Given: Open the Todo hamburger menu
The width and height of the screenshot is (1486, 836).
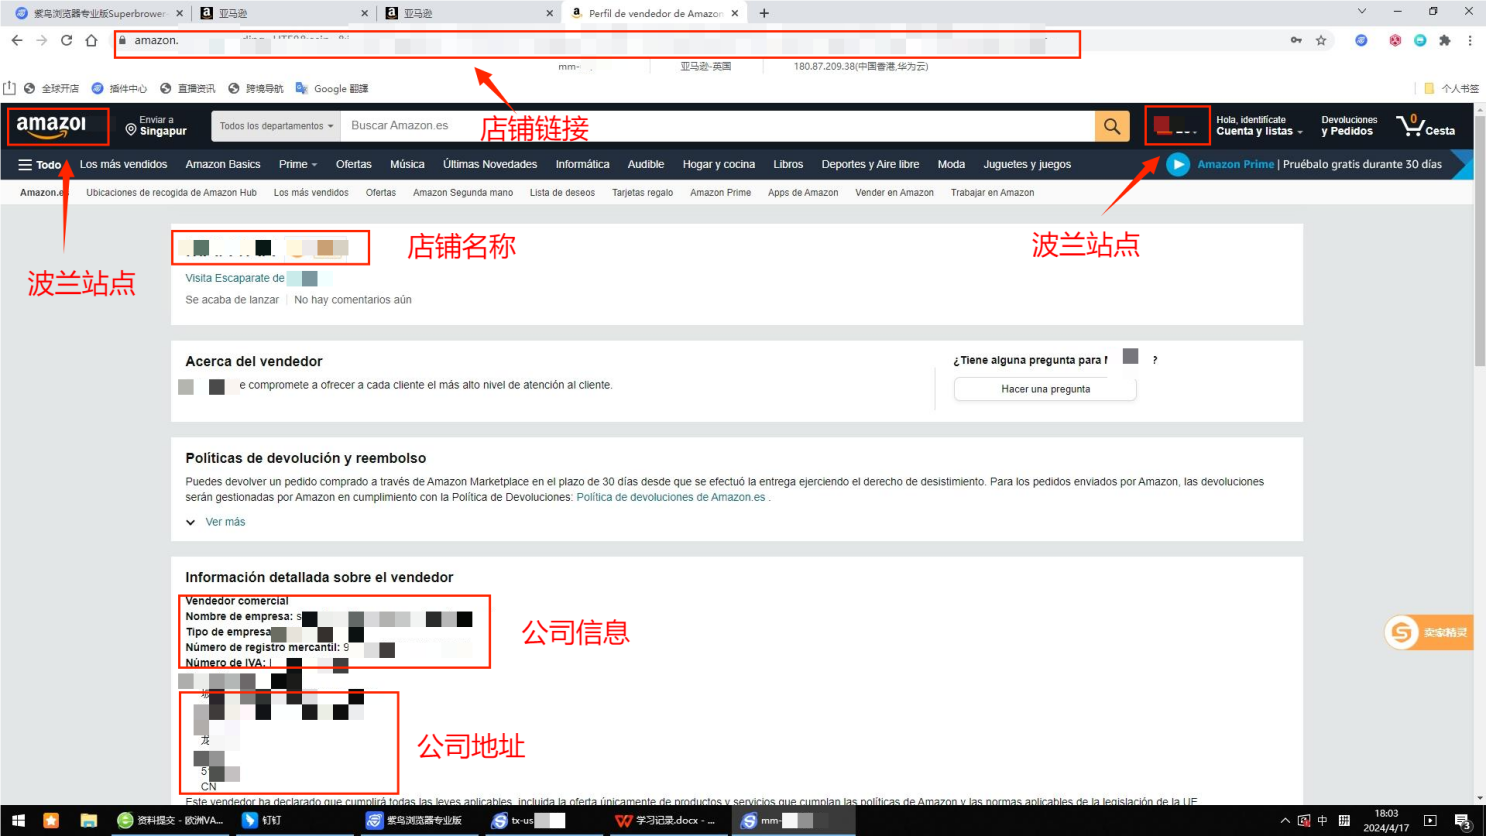Looking at the screenshot, I should [x=39, y=165].
